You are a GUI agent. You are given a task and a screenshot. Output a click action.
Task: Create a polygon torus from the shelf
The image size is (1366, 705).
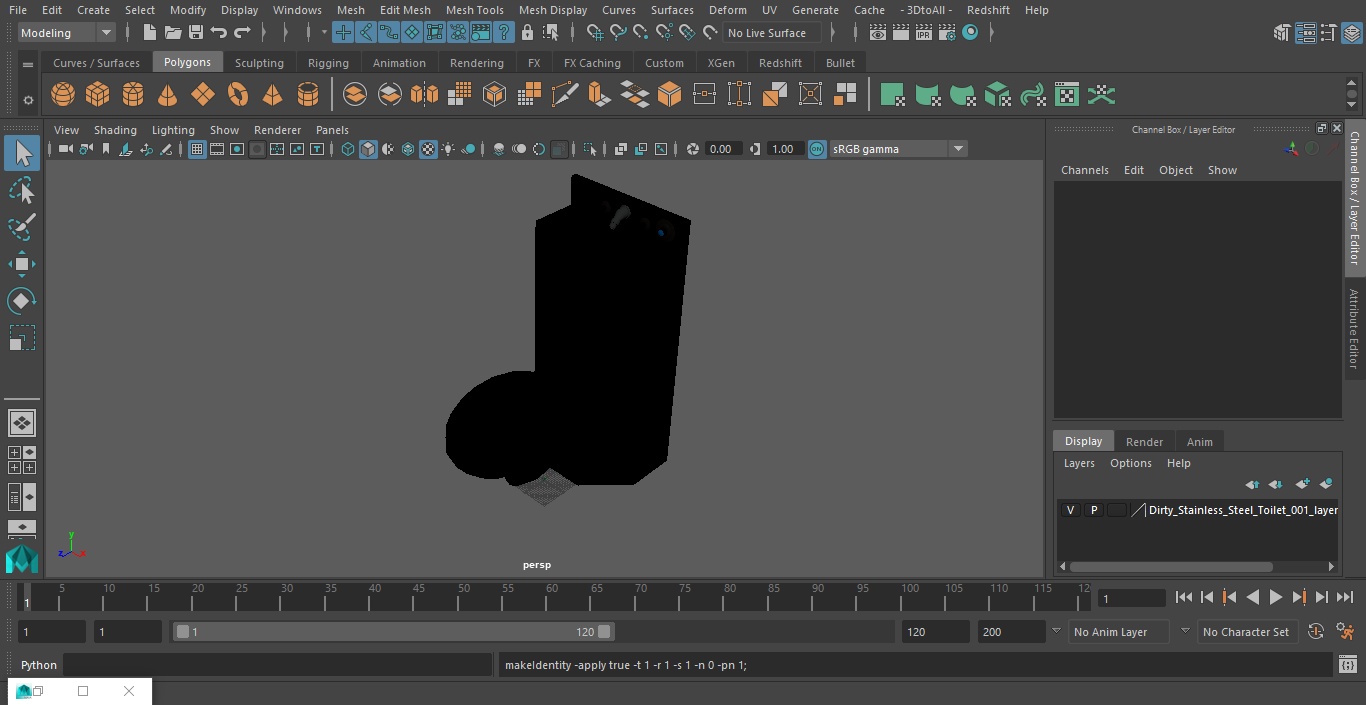point(238,95)
